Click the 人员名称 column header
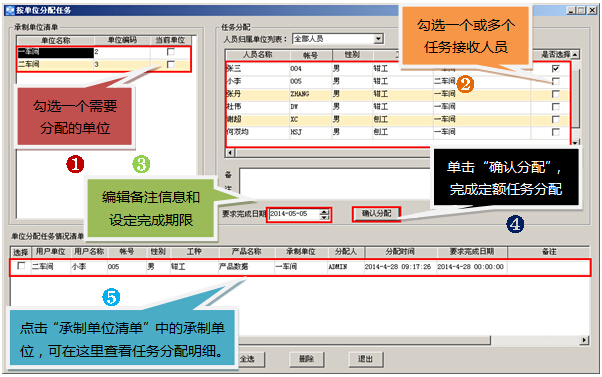 pos(258,55)
